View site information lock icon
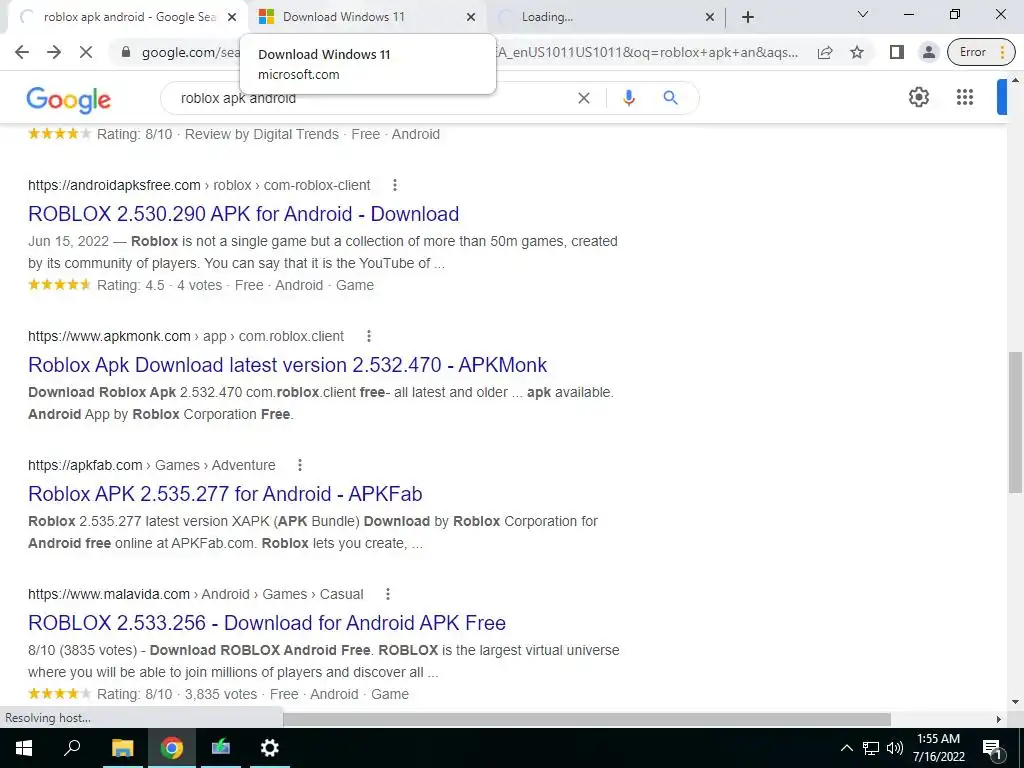 pyautogui.click(x=126, y=52)
